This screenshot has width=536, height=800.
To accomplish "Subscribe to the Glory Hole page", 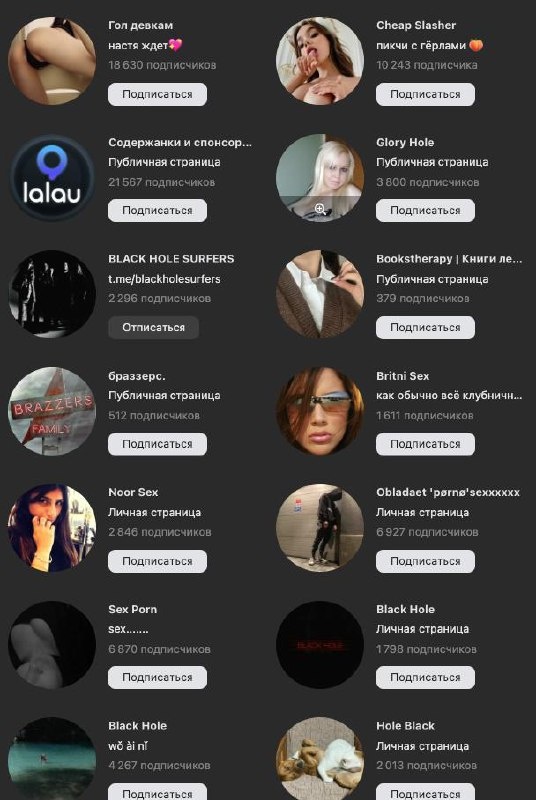I will (x=425, y=211).
